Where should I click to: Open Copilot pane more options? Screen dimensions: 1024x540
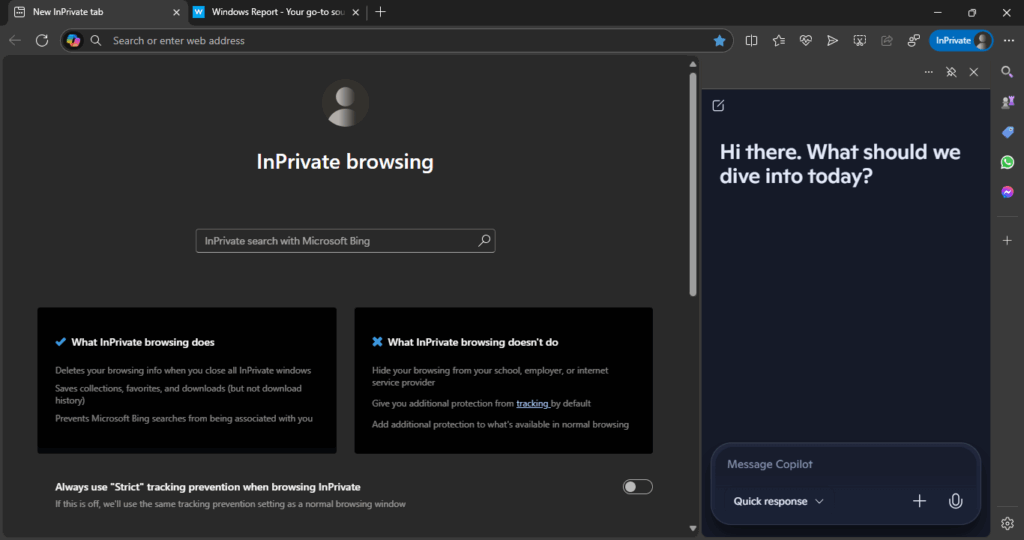click(929, 72)
